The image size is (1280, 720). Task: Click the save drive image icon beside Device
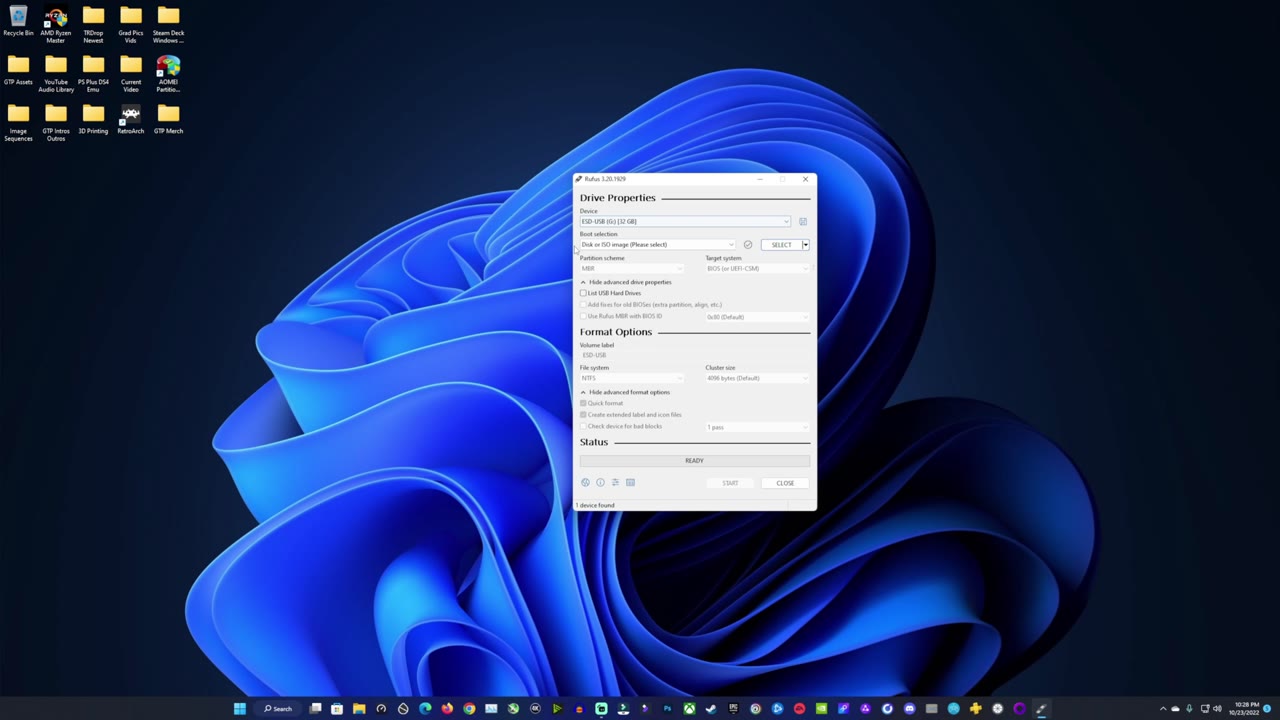(x=803, y=222)
